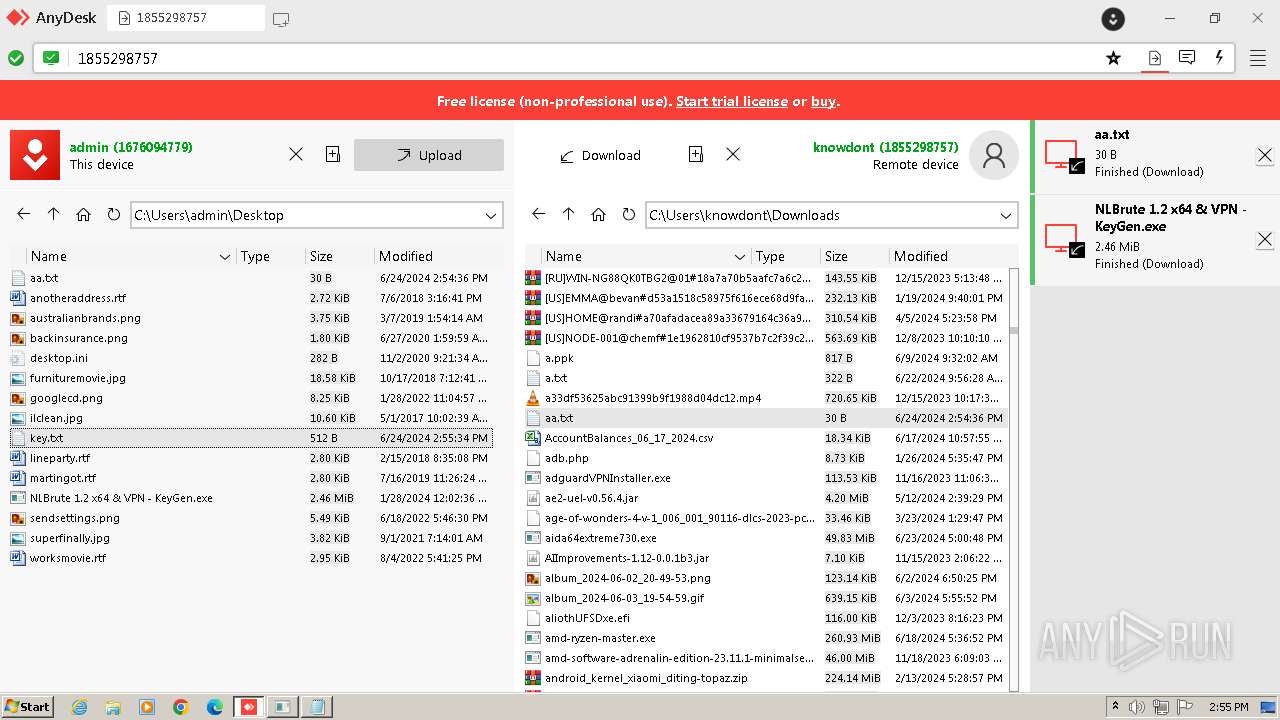Open the buy license link
1280x720 pixels.
point(823,101)
